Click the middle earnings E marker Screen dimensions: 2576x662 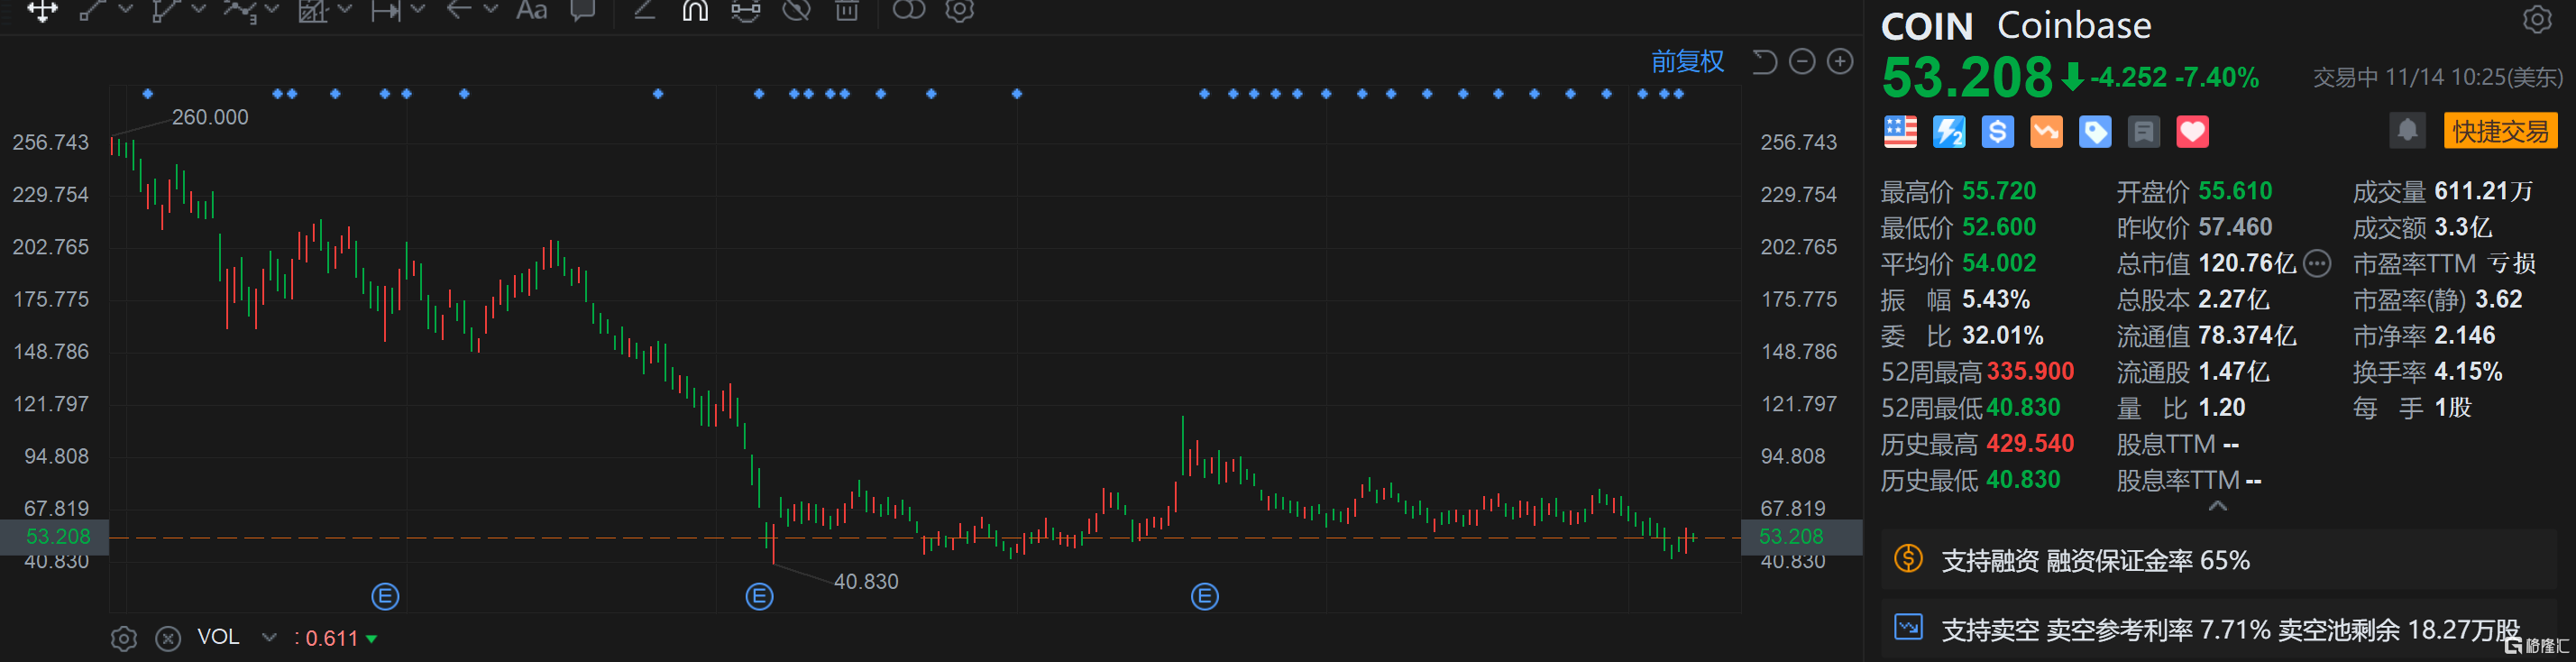[x=759, y=597]
